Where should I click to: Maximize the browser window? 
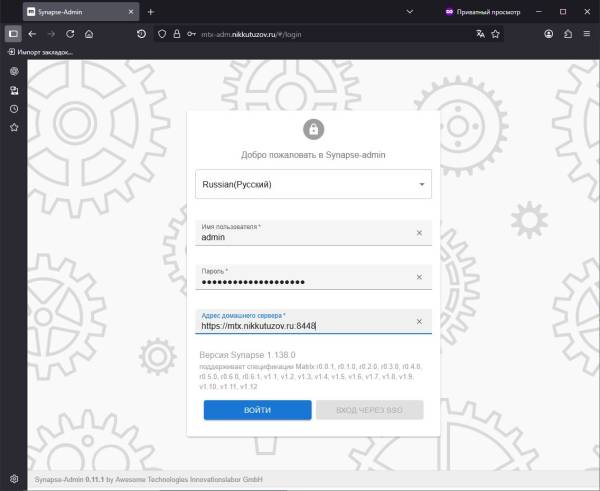(563, 12)
